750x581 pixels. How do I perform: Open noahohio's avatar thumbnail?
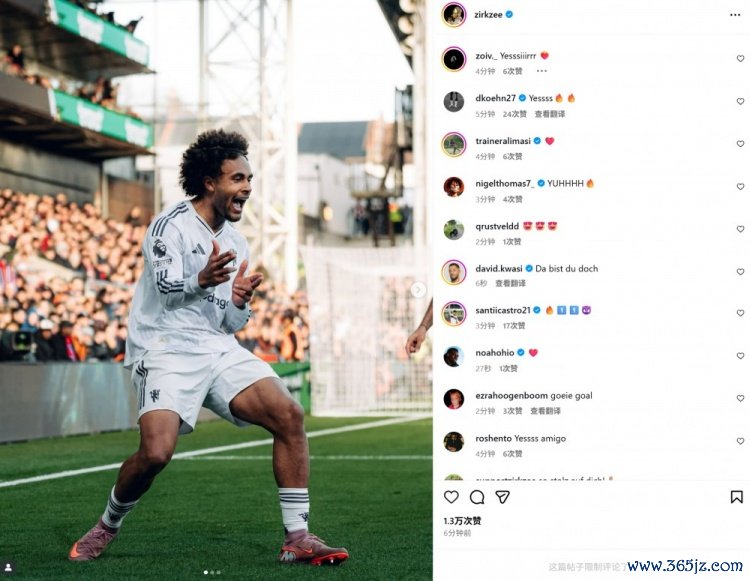(x=453, y=356)
